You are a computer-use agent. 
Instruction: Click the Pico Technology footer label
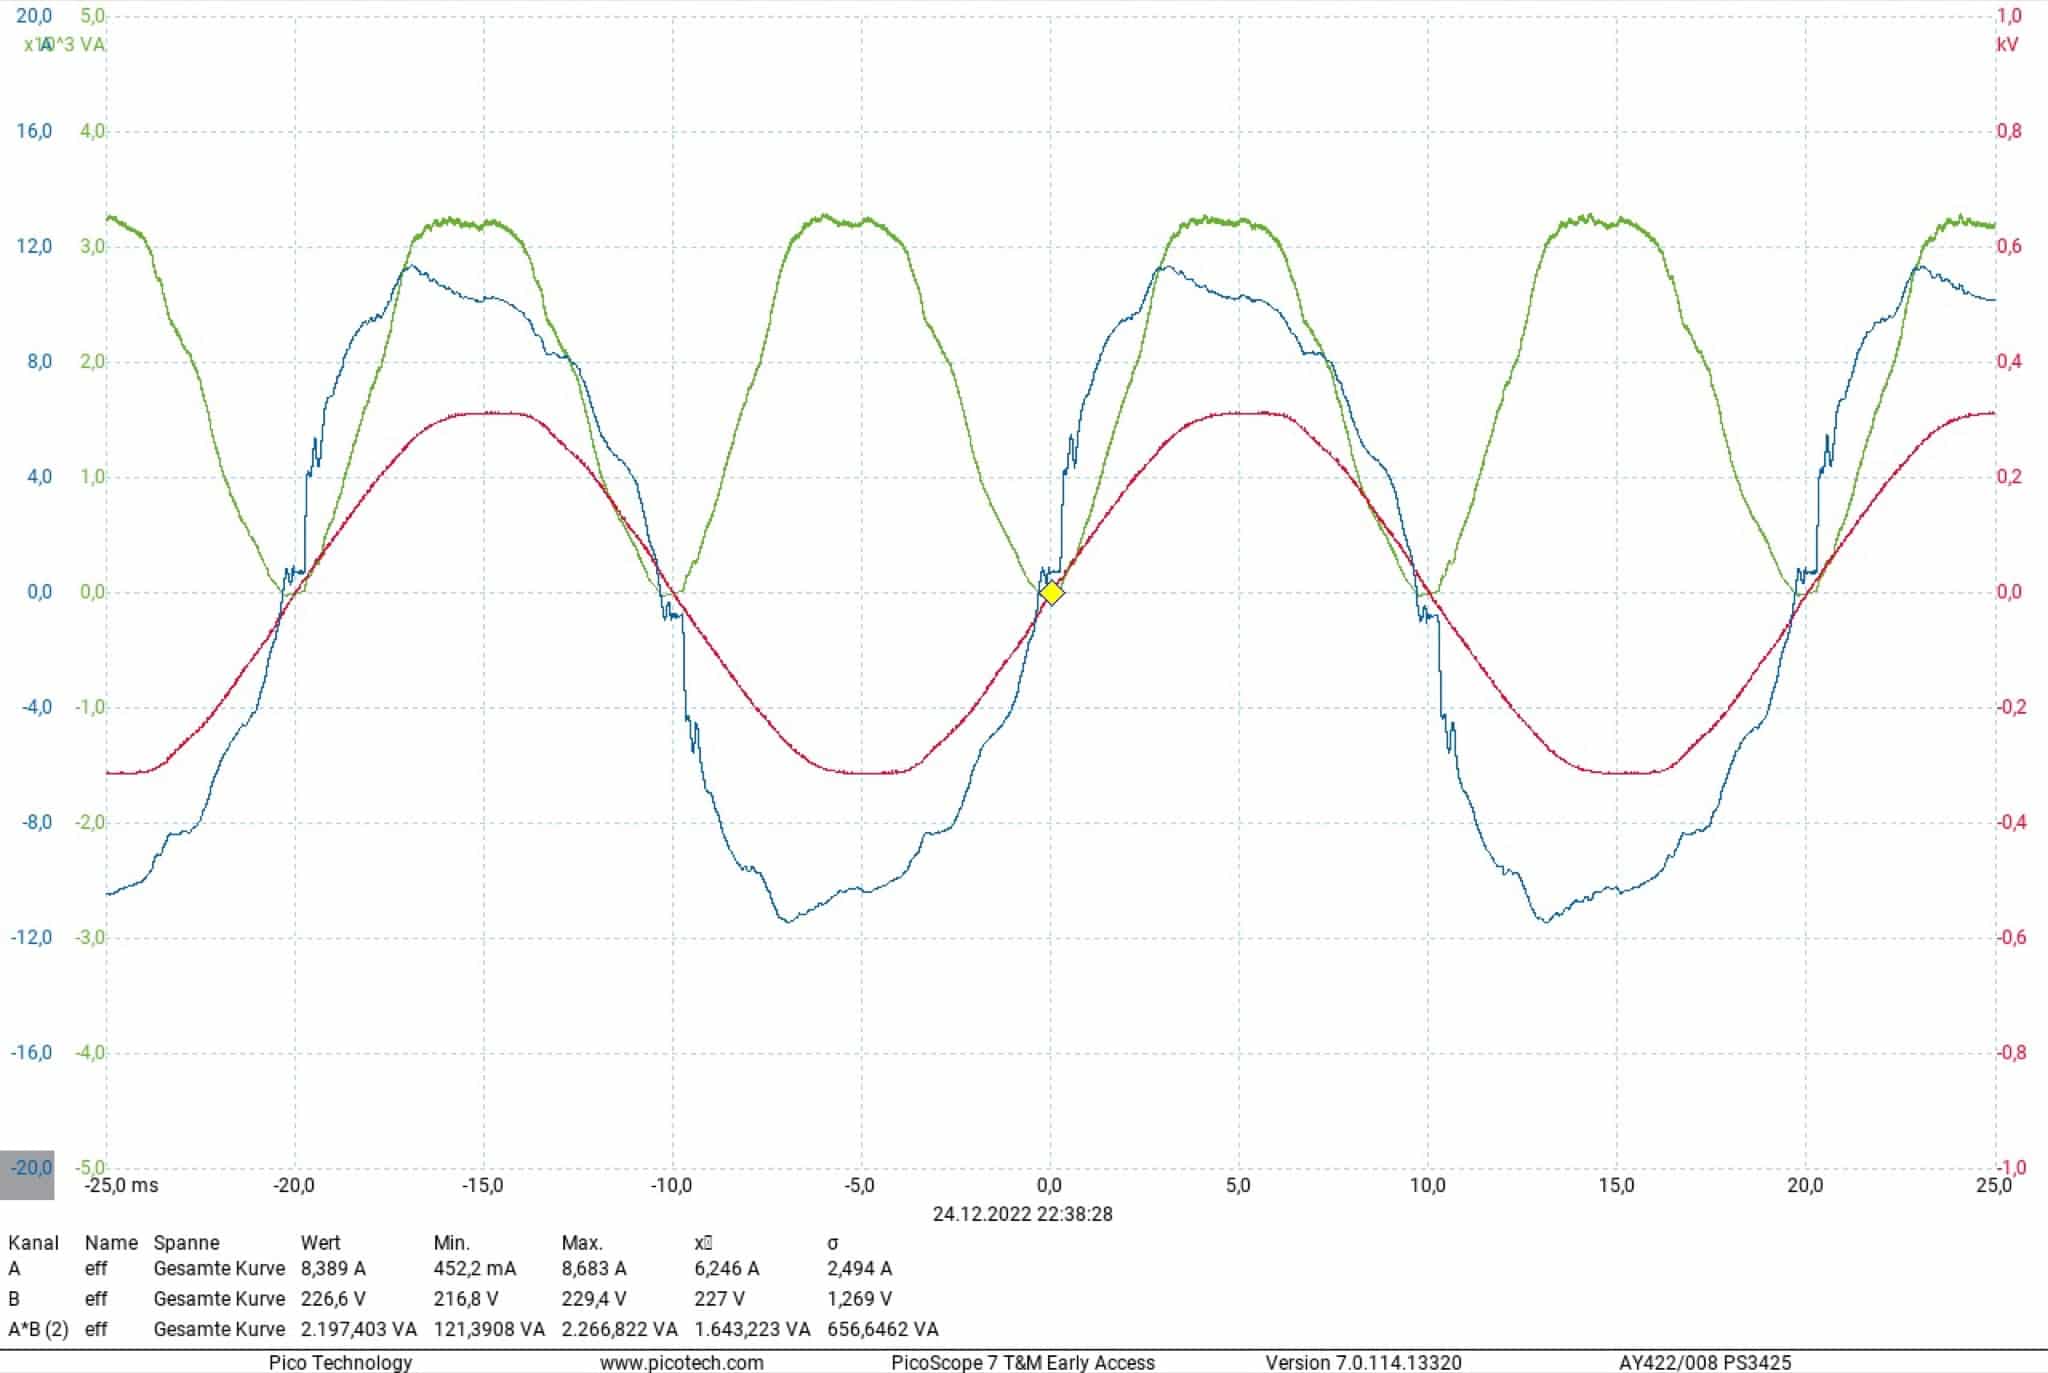[340, 1362]
